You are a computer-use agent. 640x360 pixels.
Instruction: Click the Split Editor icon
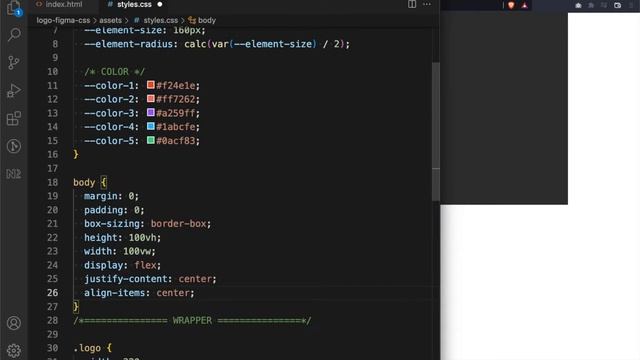412,4
